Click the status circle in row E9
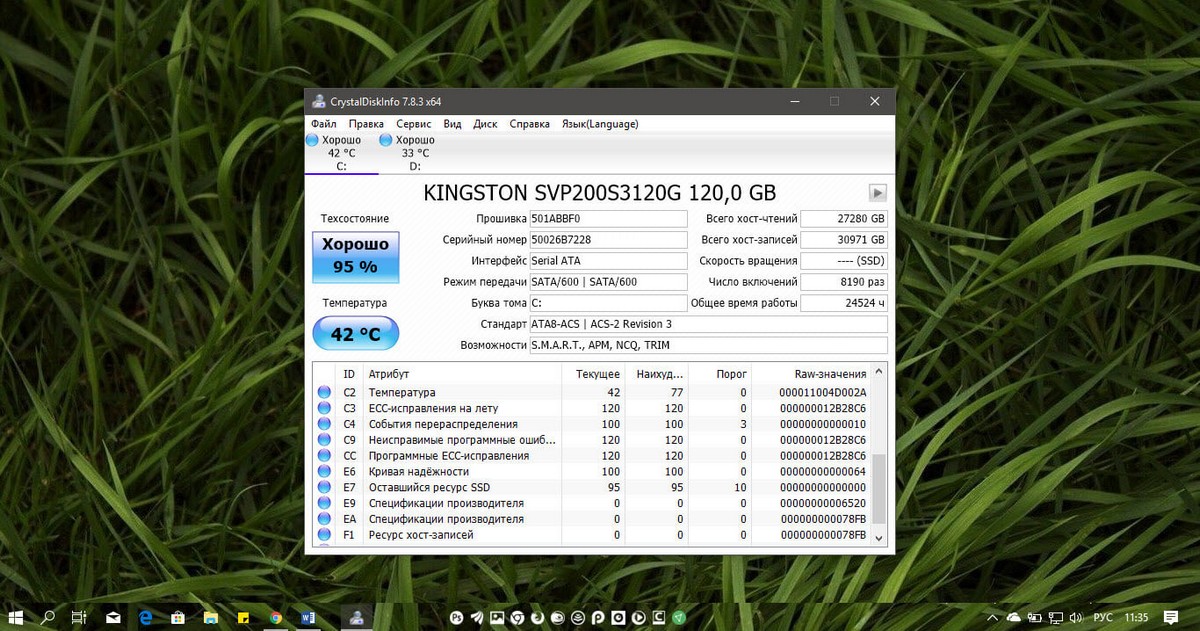 324,504
